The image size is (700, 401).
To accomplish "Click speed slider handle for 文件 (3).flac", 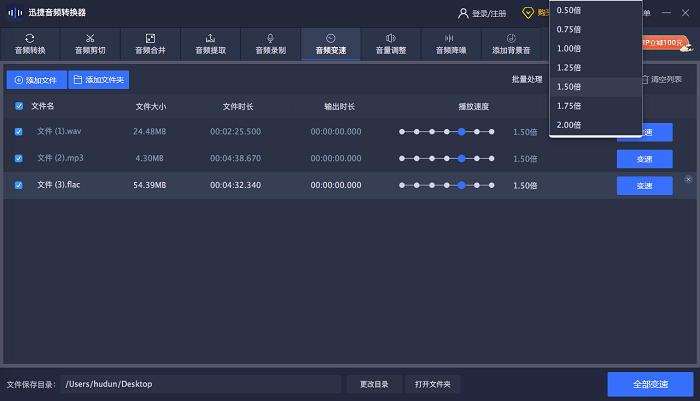I will (462, 185).
